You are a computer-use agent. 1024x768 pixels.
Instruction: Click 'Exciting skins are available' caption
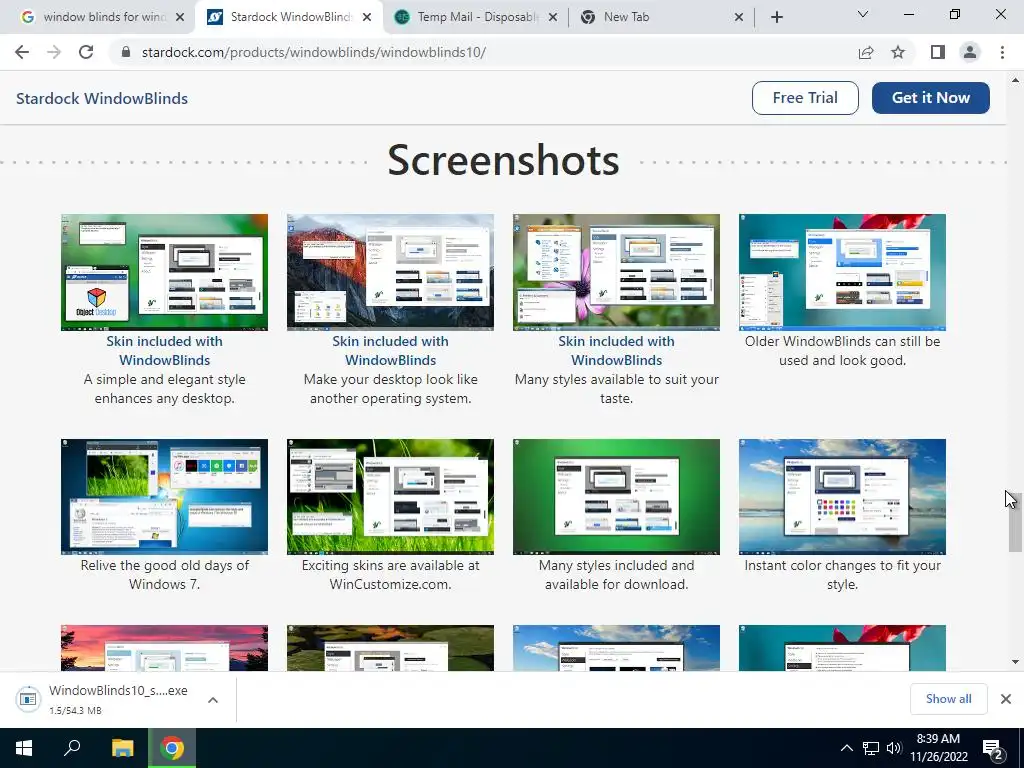pos(391,575)
